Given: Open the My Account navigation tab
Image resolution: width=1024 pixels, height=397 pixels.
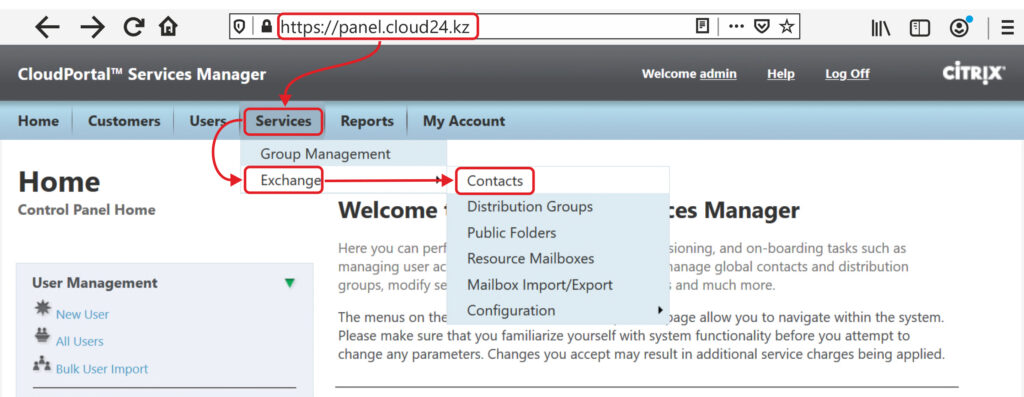Looking at the screenshot, I should pos(464,121).
